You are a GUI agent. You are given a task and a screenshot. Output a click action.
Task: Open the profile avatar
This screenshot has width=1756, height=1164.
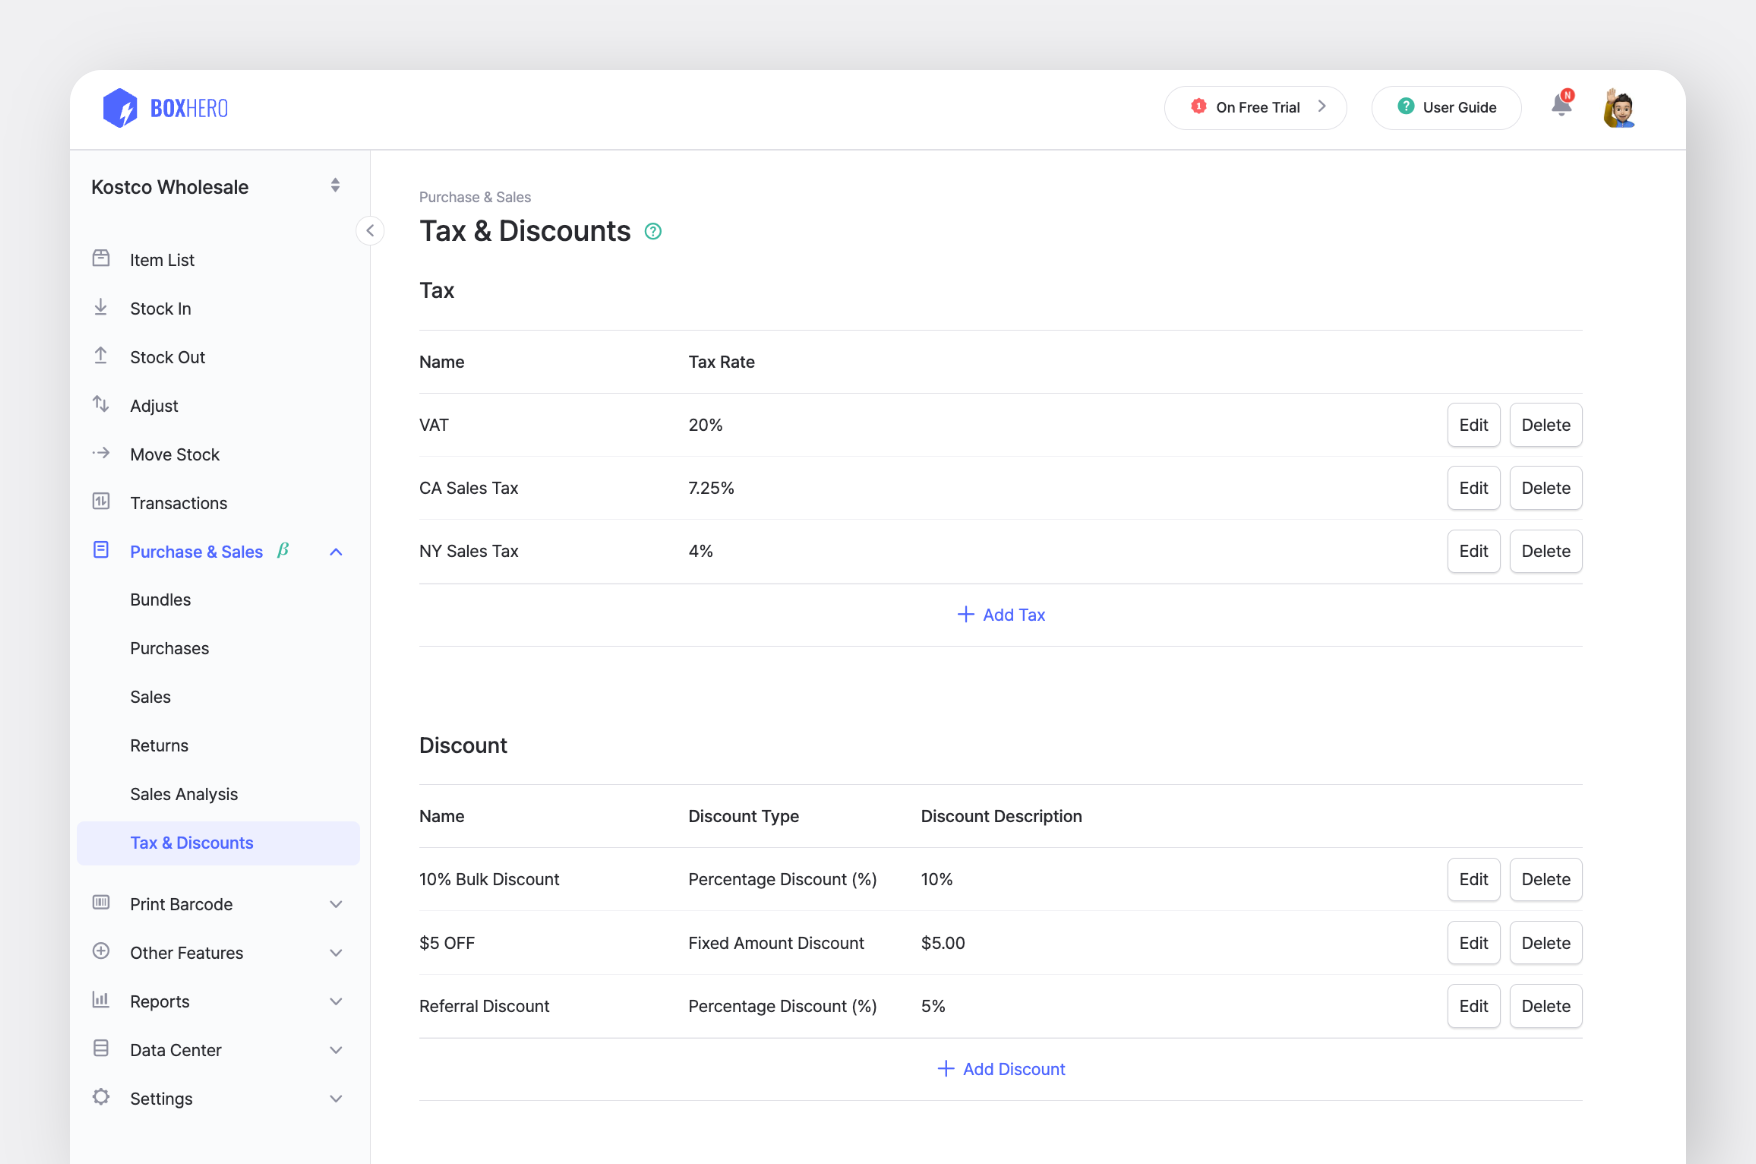[1618, 107]
